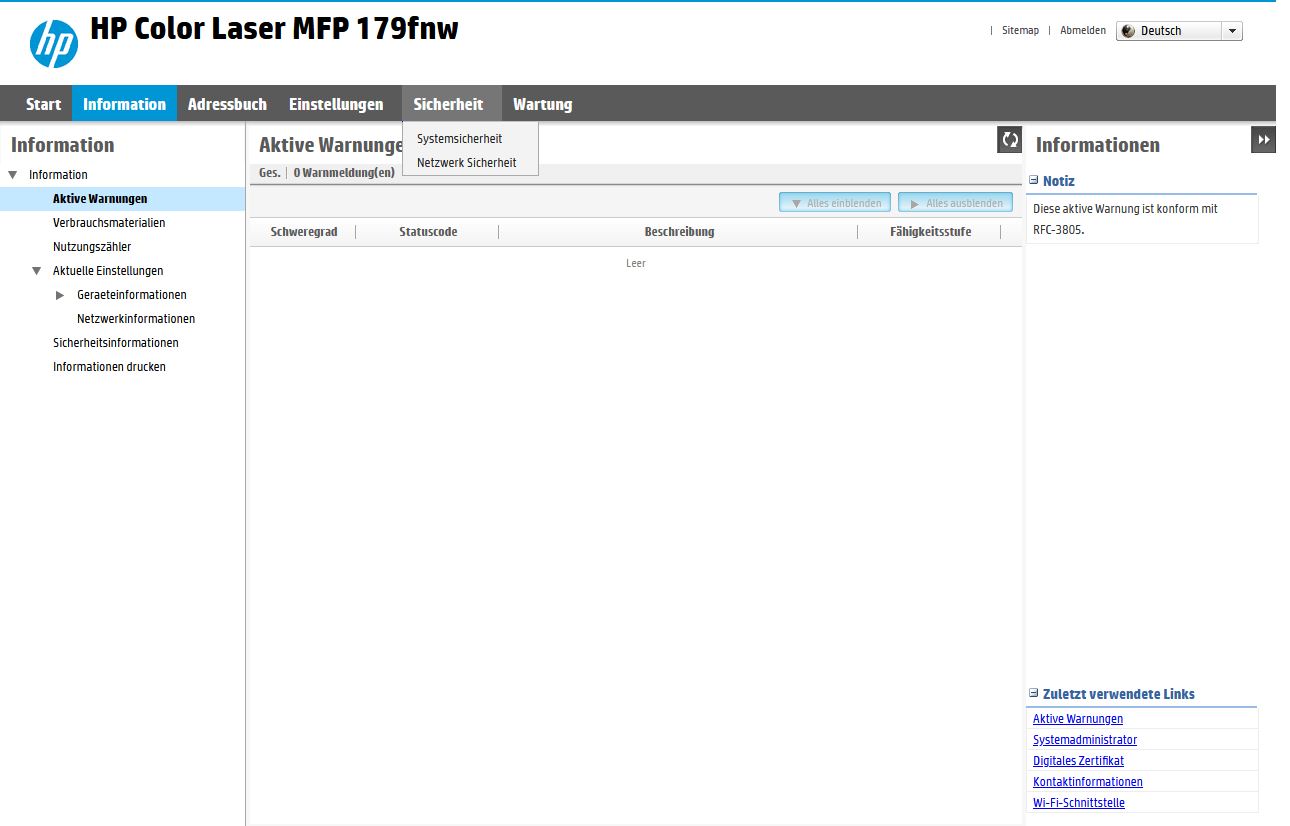This screenshot has height=826, width=1290.
Task: Click the Alles ausblenden button
Action: (955, 203)
